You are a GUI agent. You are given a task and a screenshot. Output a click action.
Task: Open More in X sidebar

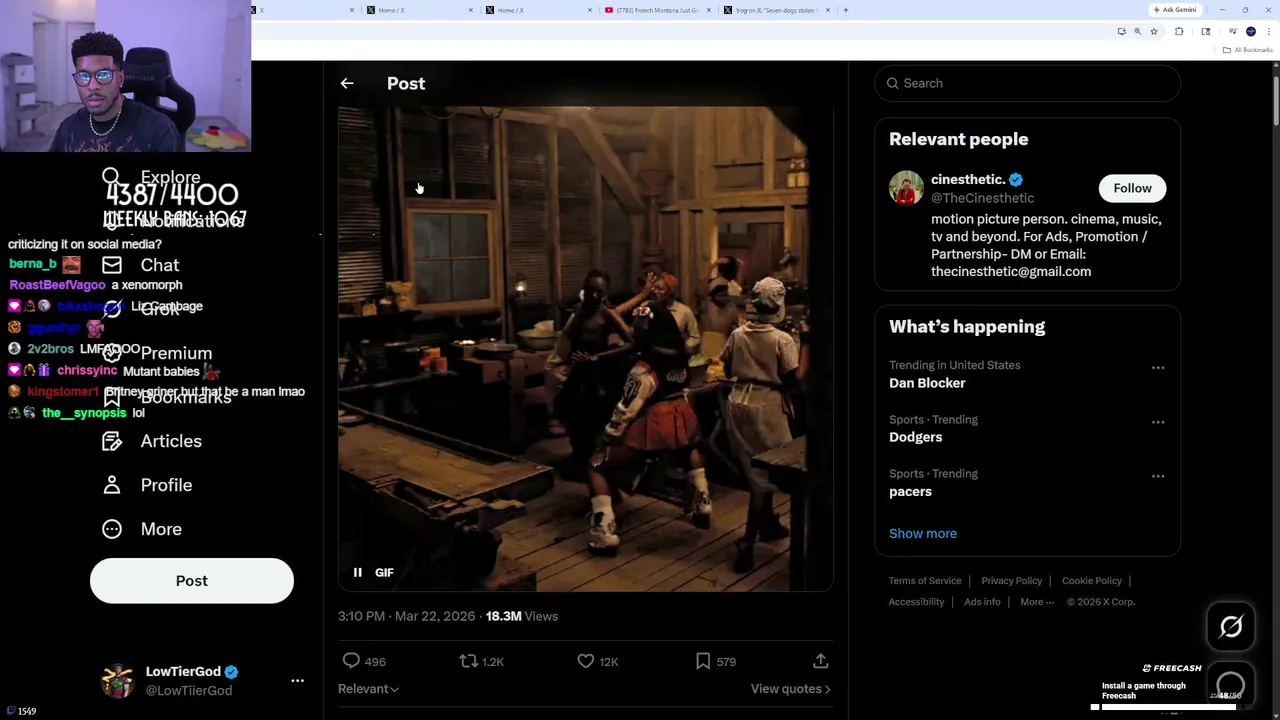coord(161,529)
